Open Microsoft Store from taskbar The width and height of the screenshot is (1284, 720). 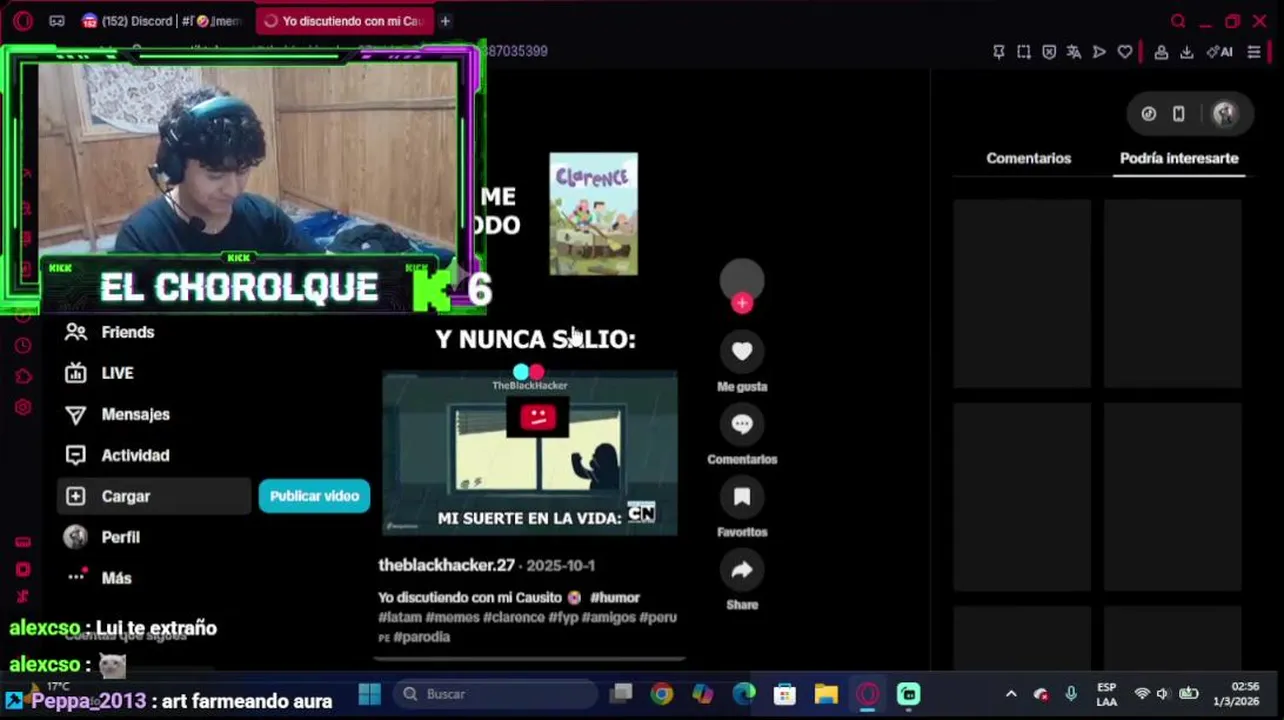(x=785, y=694)
